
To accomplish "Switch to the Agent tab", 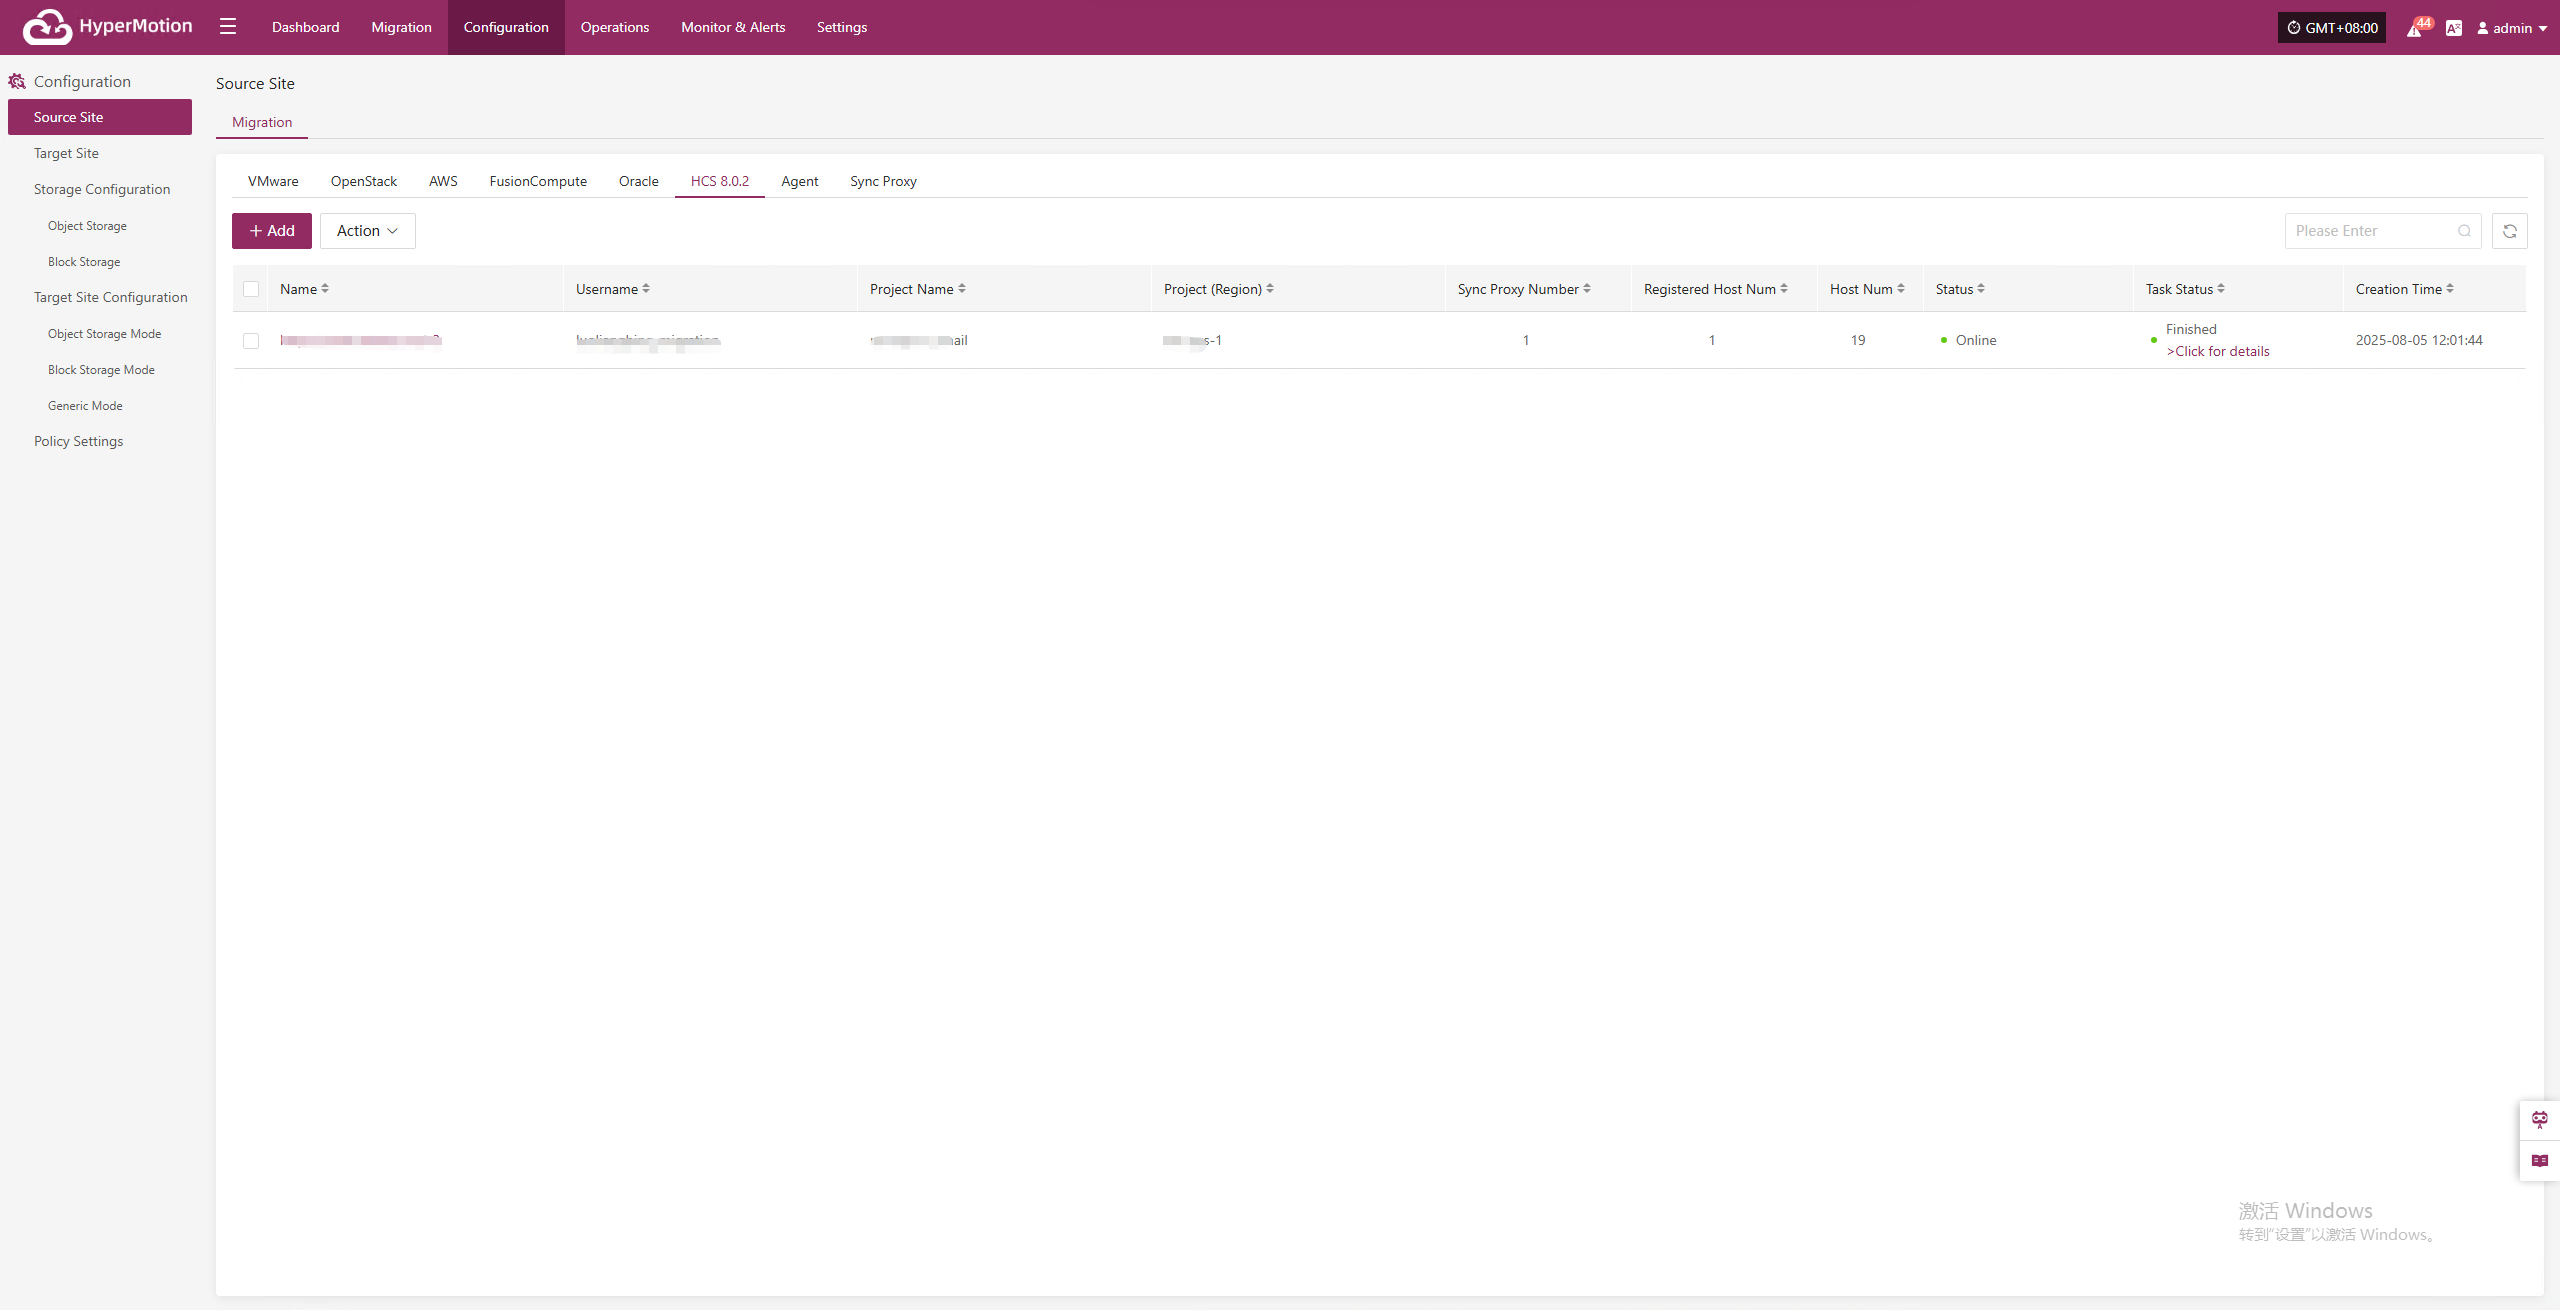I will [800, 181].
